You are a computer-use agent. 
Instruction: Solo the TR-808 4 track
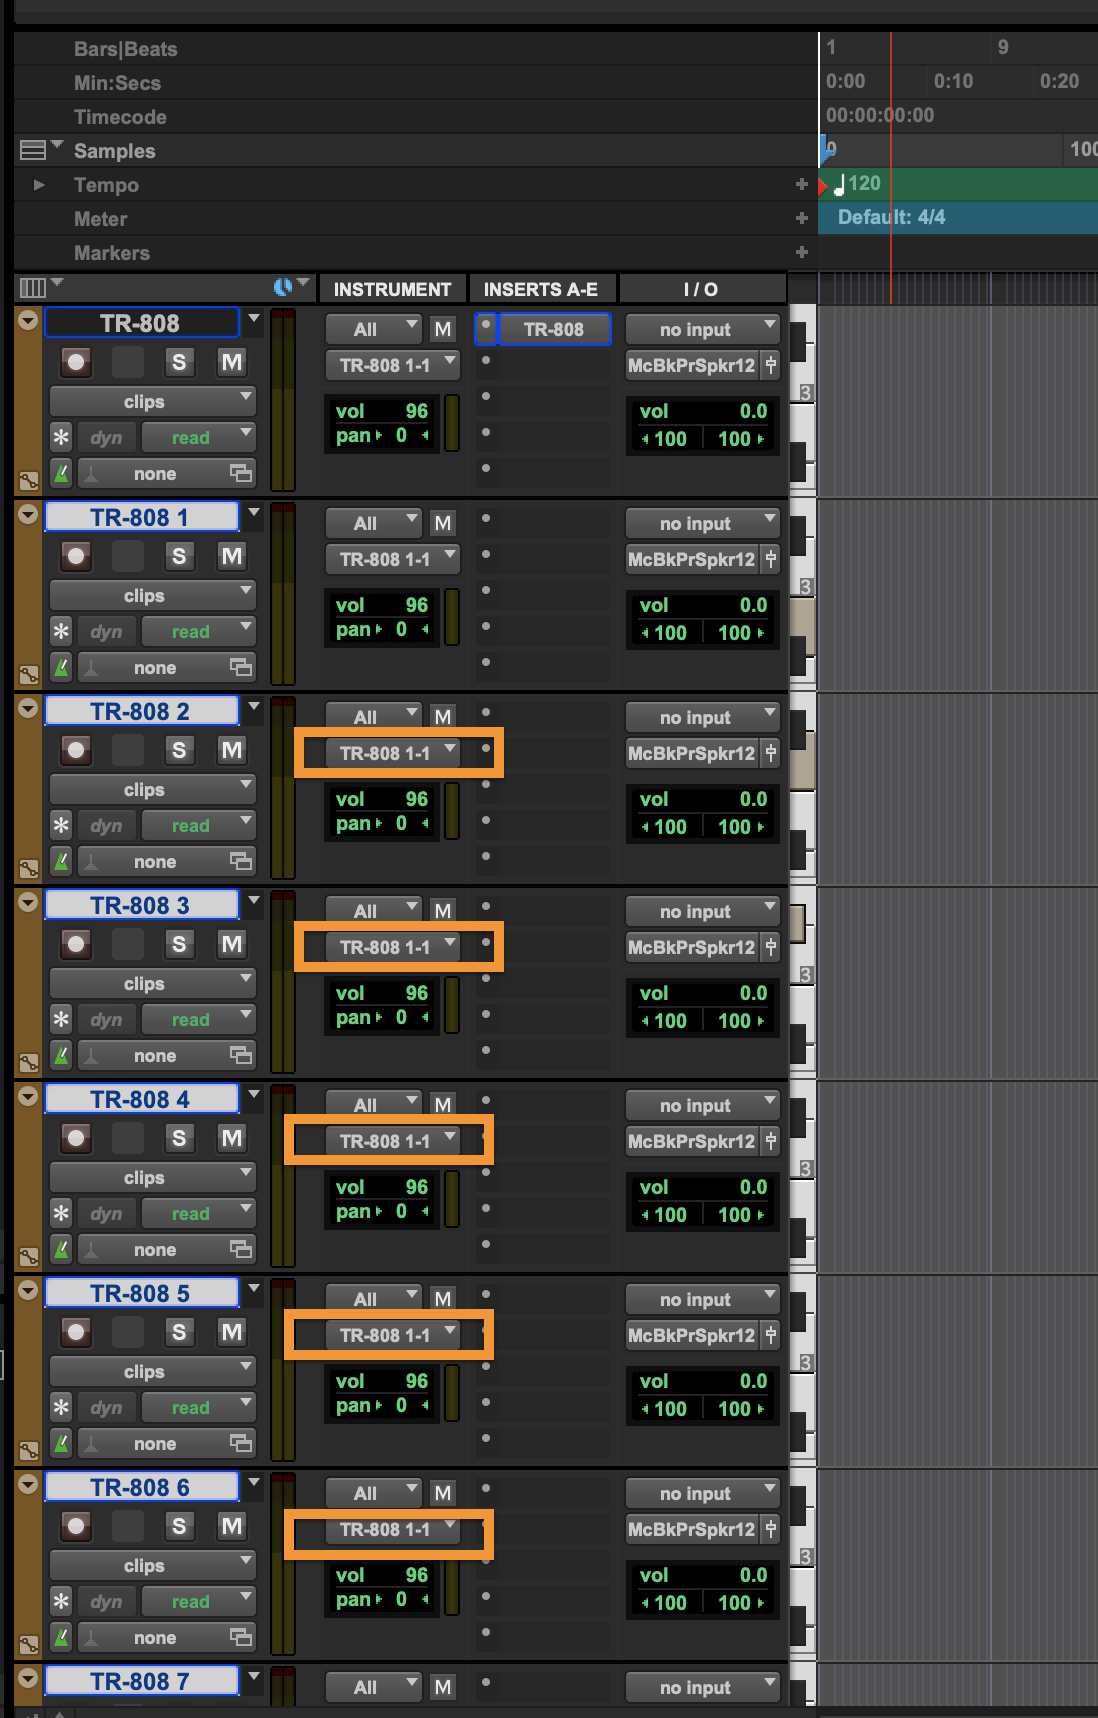(x=179, y=1137)
